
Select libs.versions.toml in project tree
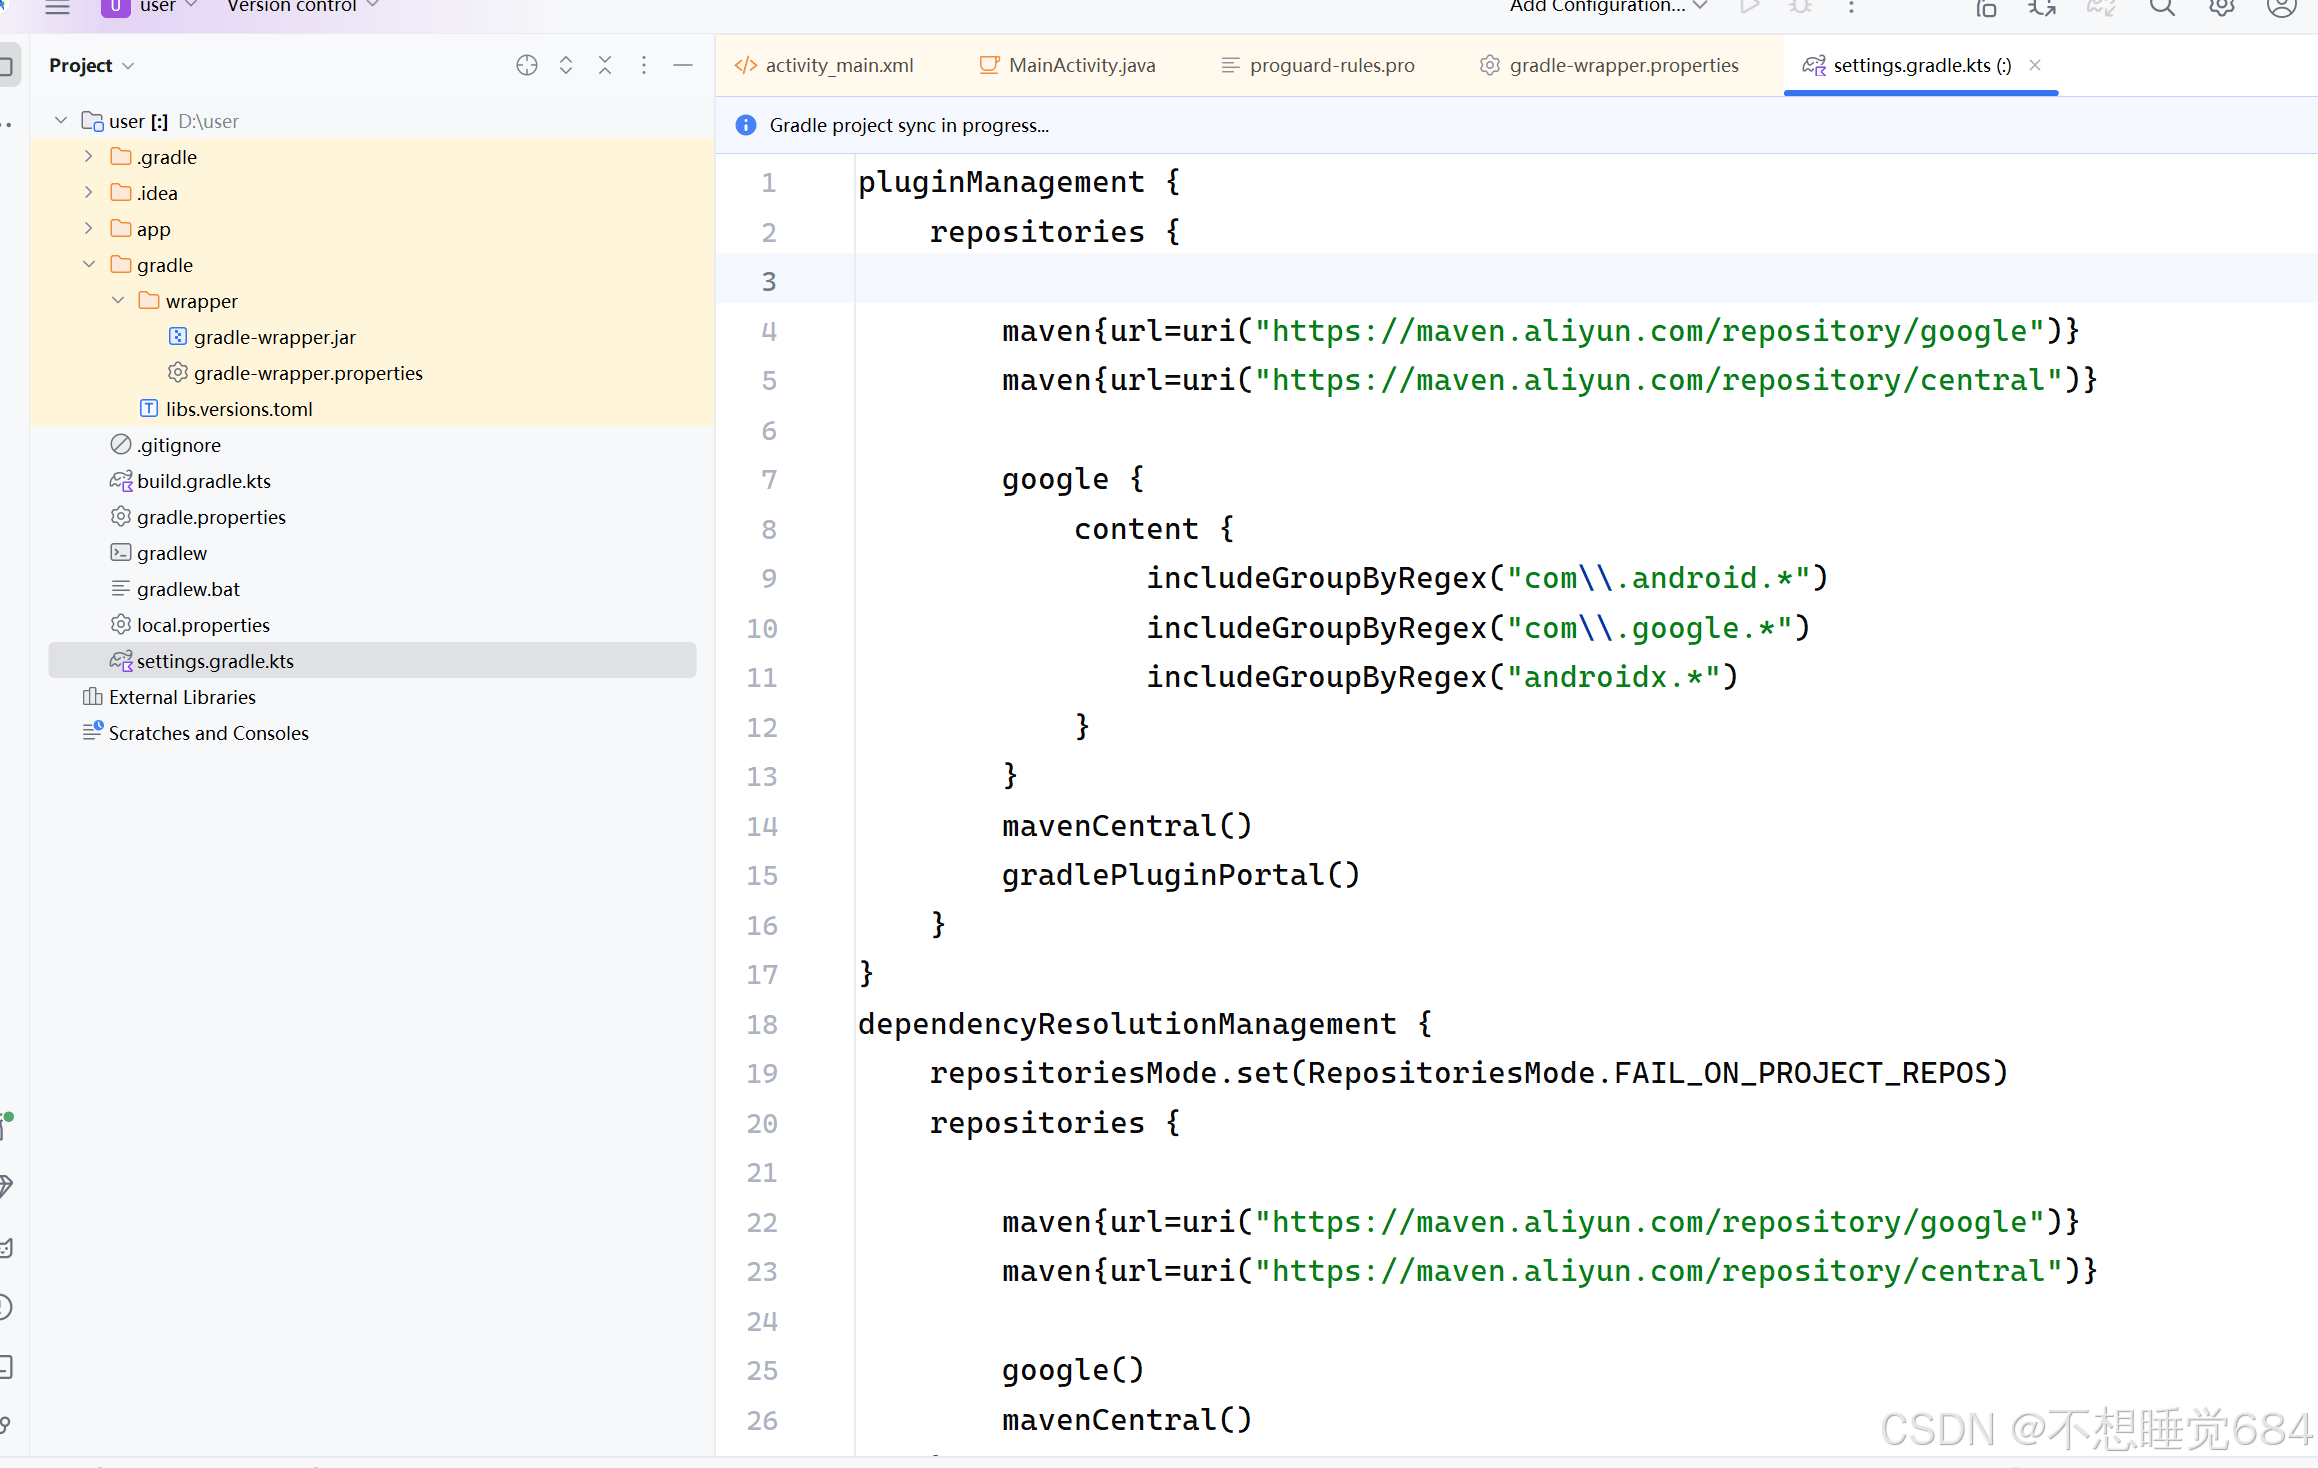point(239,409)
